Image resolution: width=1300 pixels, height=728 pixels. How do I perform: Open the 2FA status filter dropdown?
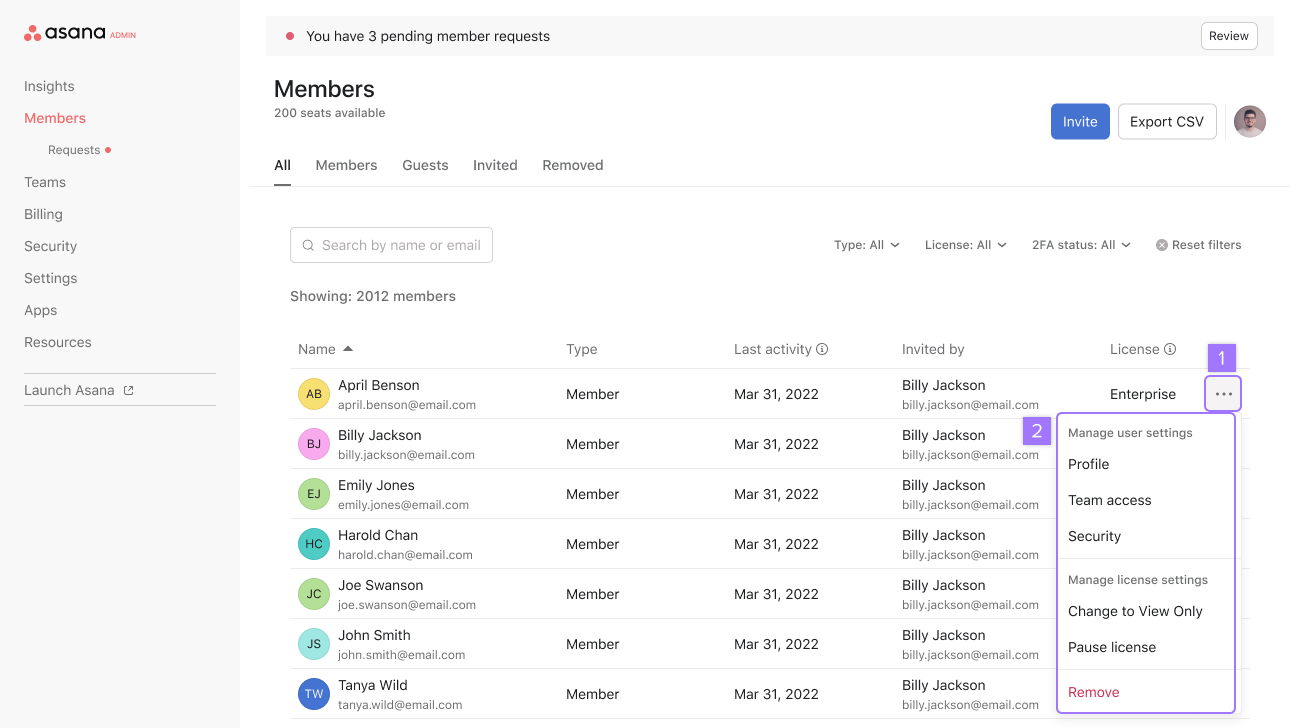1080,244
